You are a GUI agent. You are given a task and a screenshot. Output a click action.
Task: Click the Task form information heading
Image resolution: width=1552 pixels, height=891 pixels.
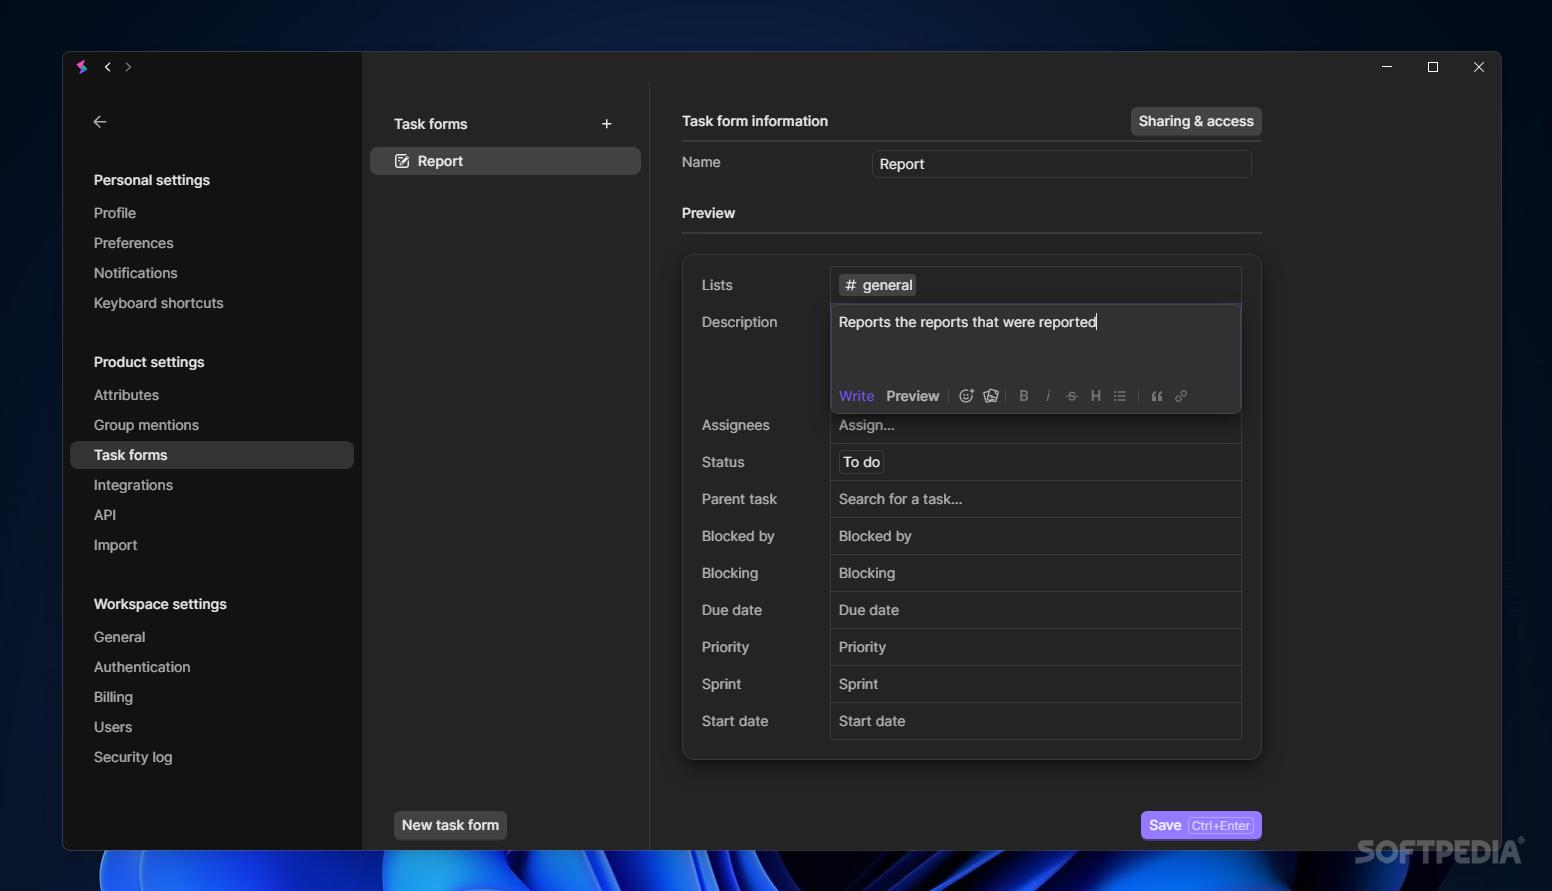755,121
